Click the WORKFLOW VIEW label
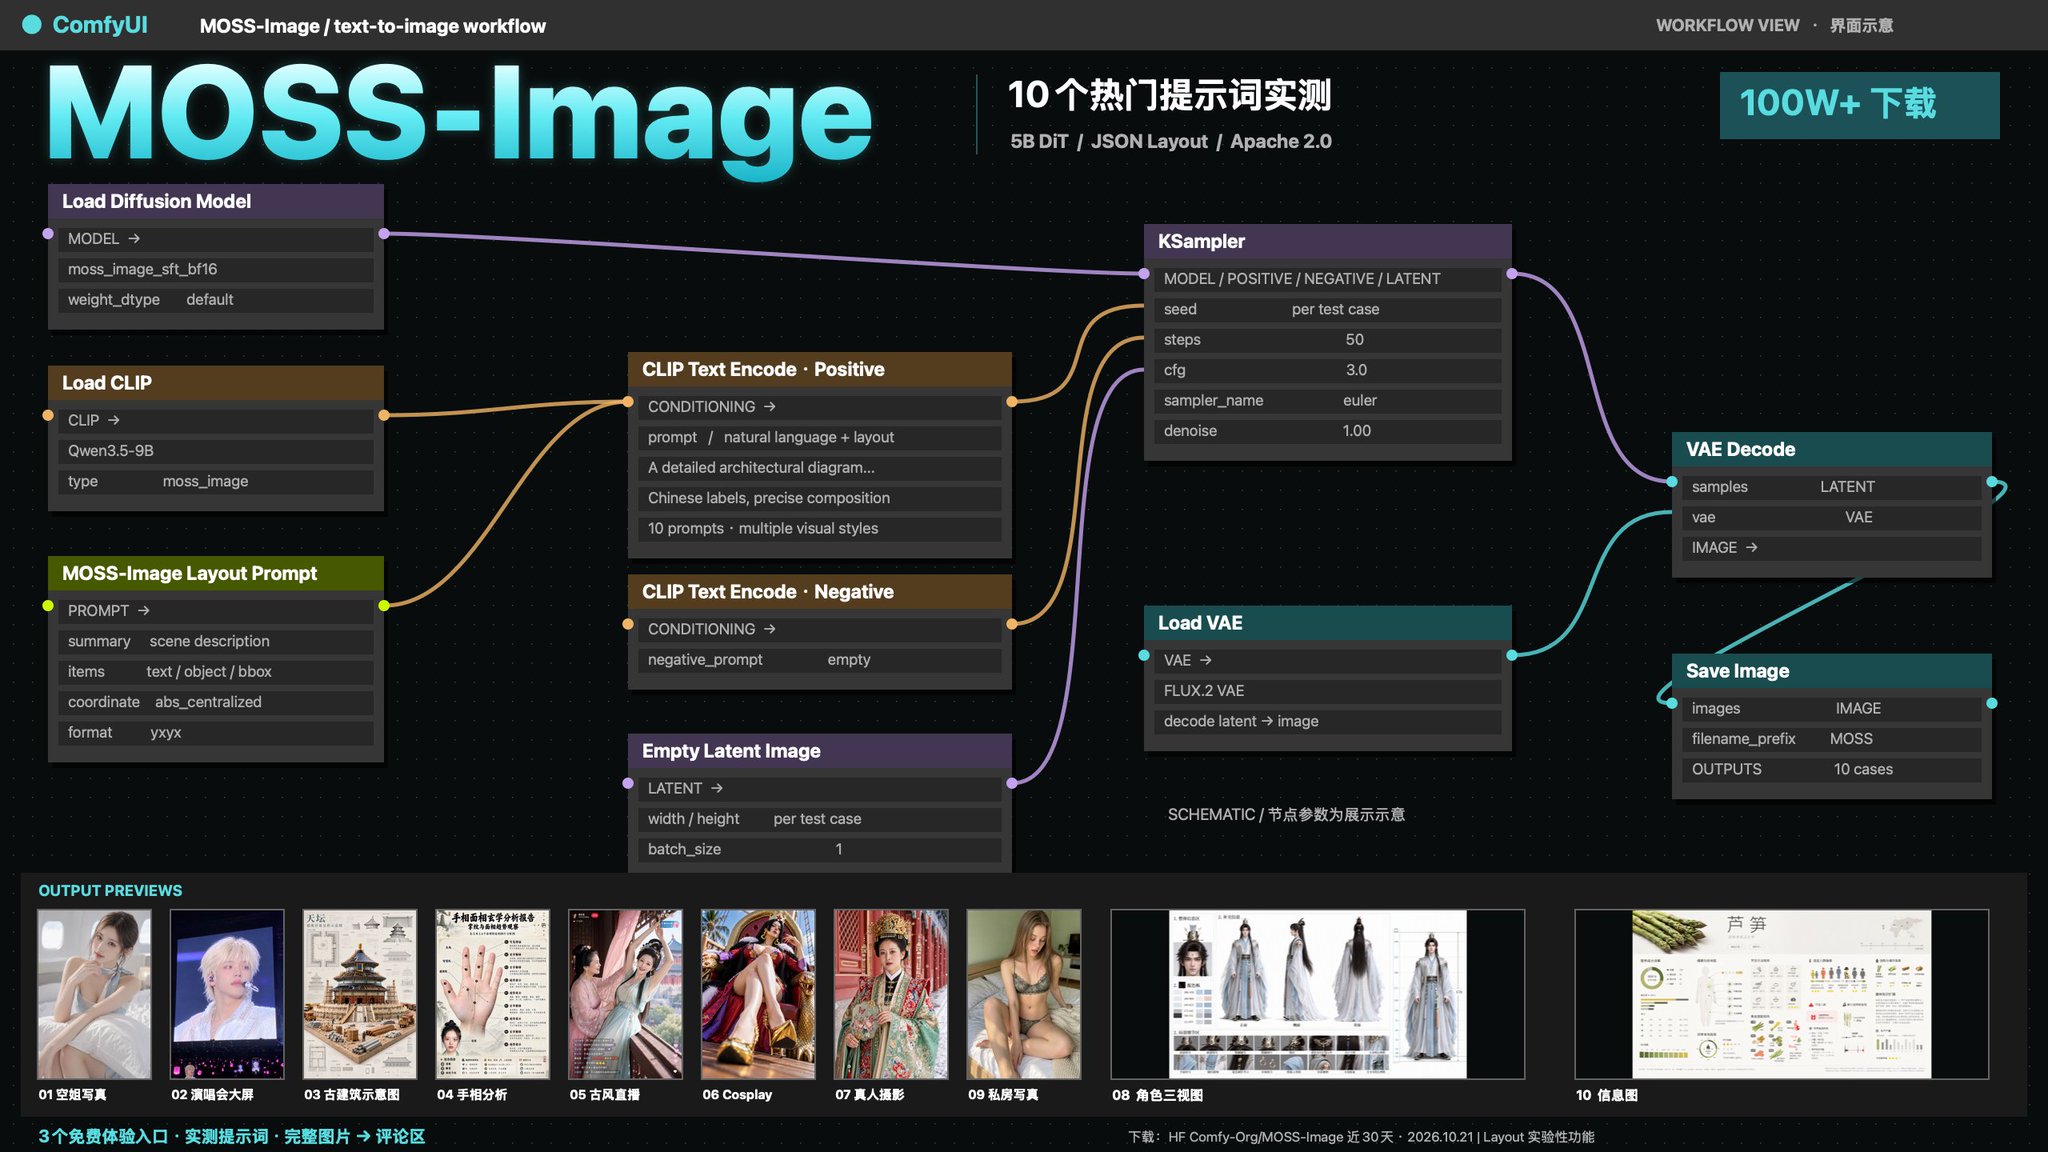 [x=1727, y=26]
